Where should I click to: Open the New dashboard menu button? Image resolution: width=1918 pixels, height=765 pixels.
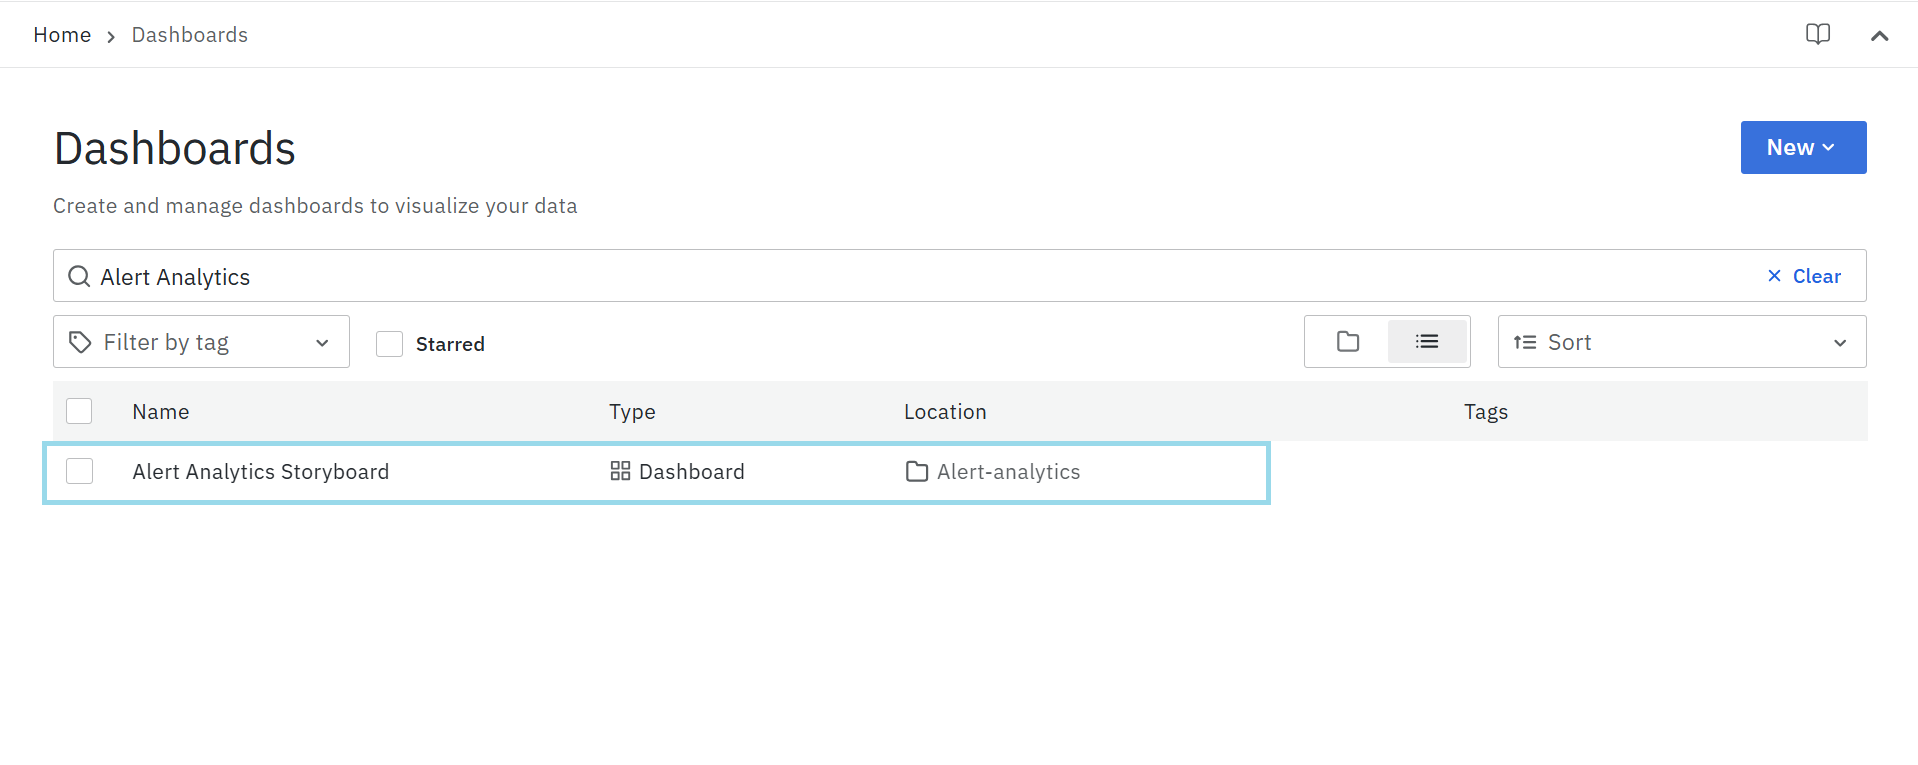pos(1802,147)
